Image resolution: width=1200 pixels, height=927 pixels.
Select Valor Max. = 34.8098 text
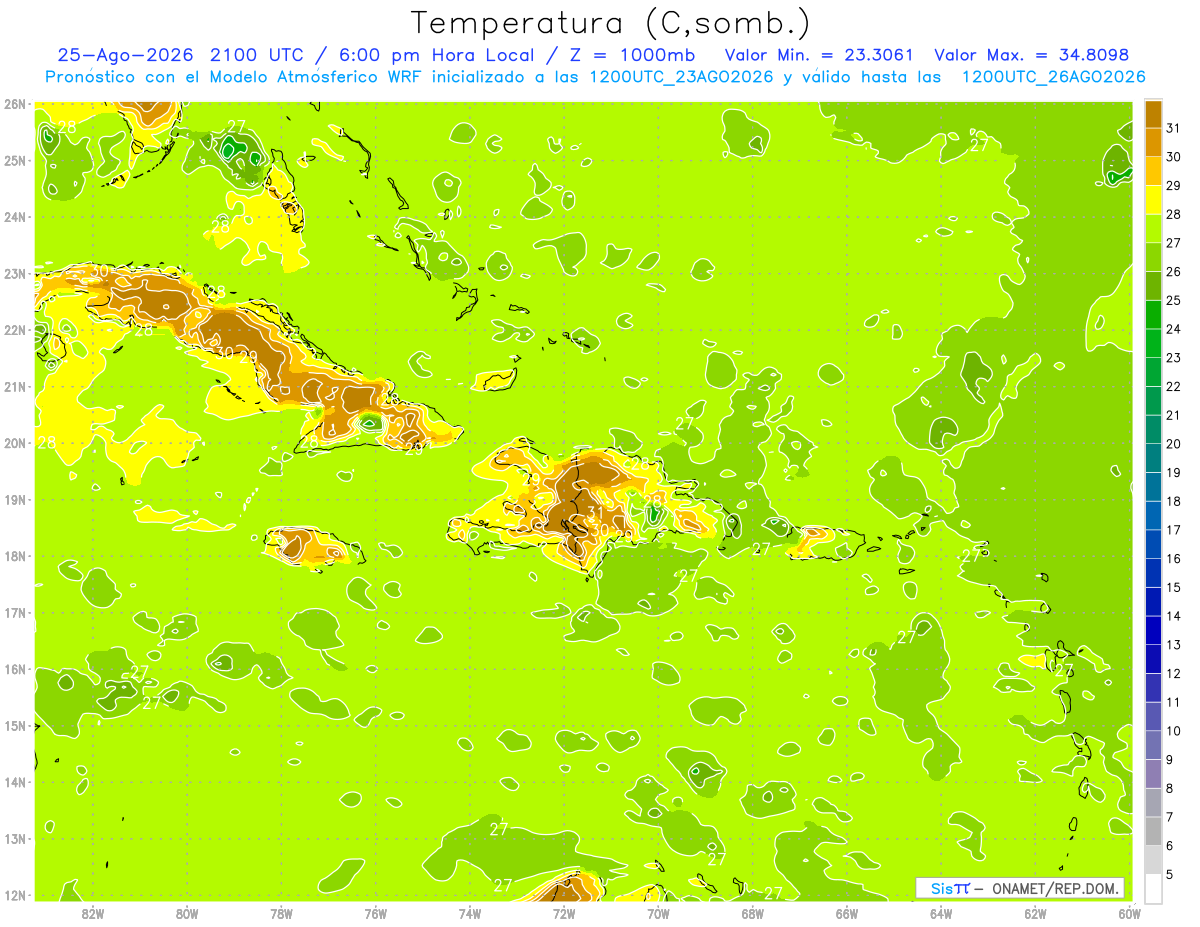(1031, 55)
